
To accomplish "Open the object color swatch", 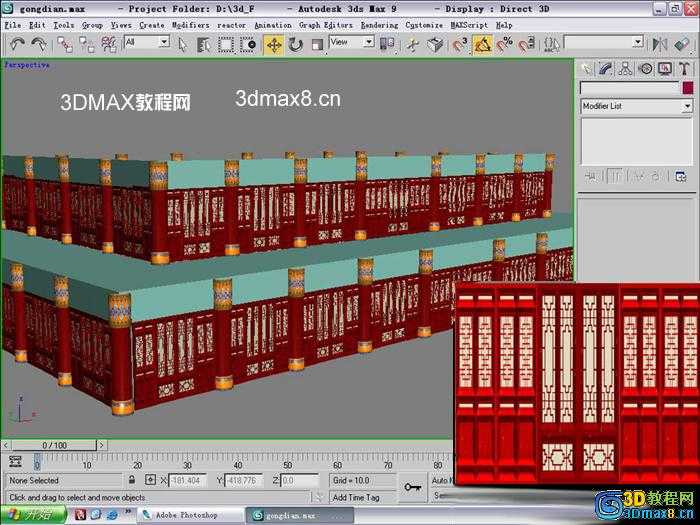I will [x=688, y=88].
